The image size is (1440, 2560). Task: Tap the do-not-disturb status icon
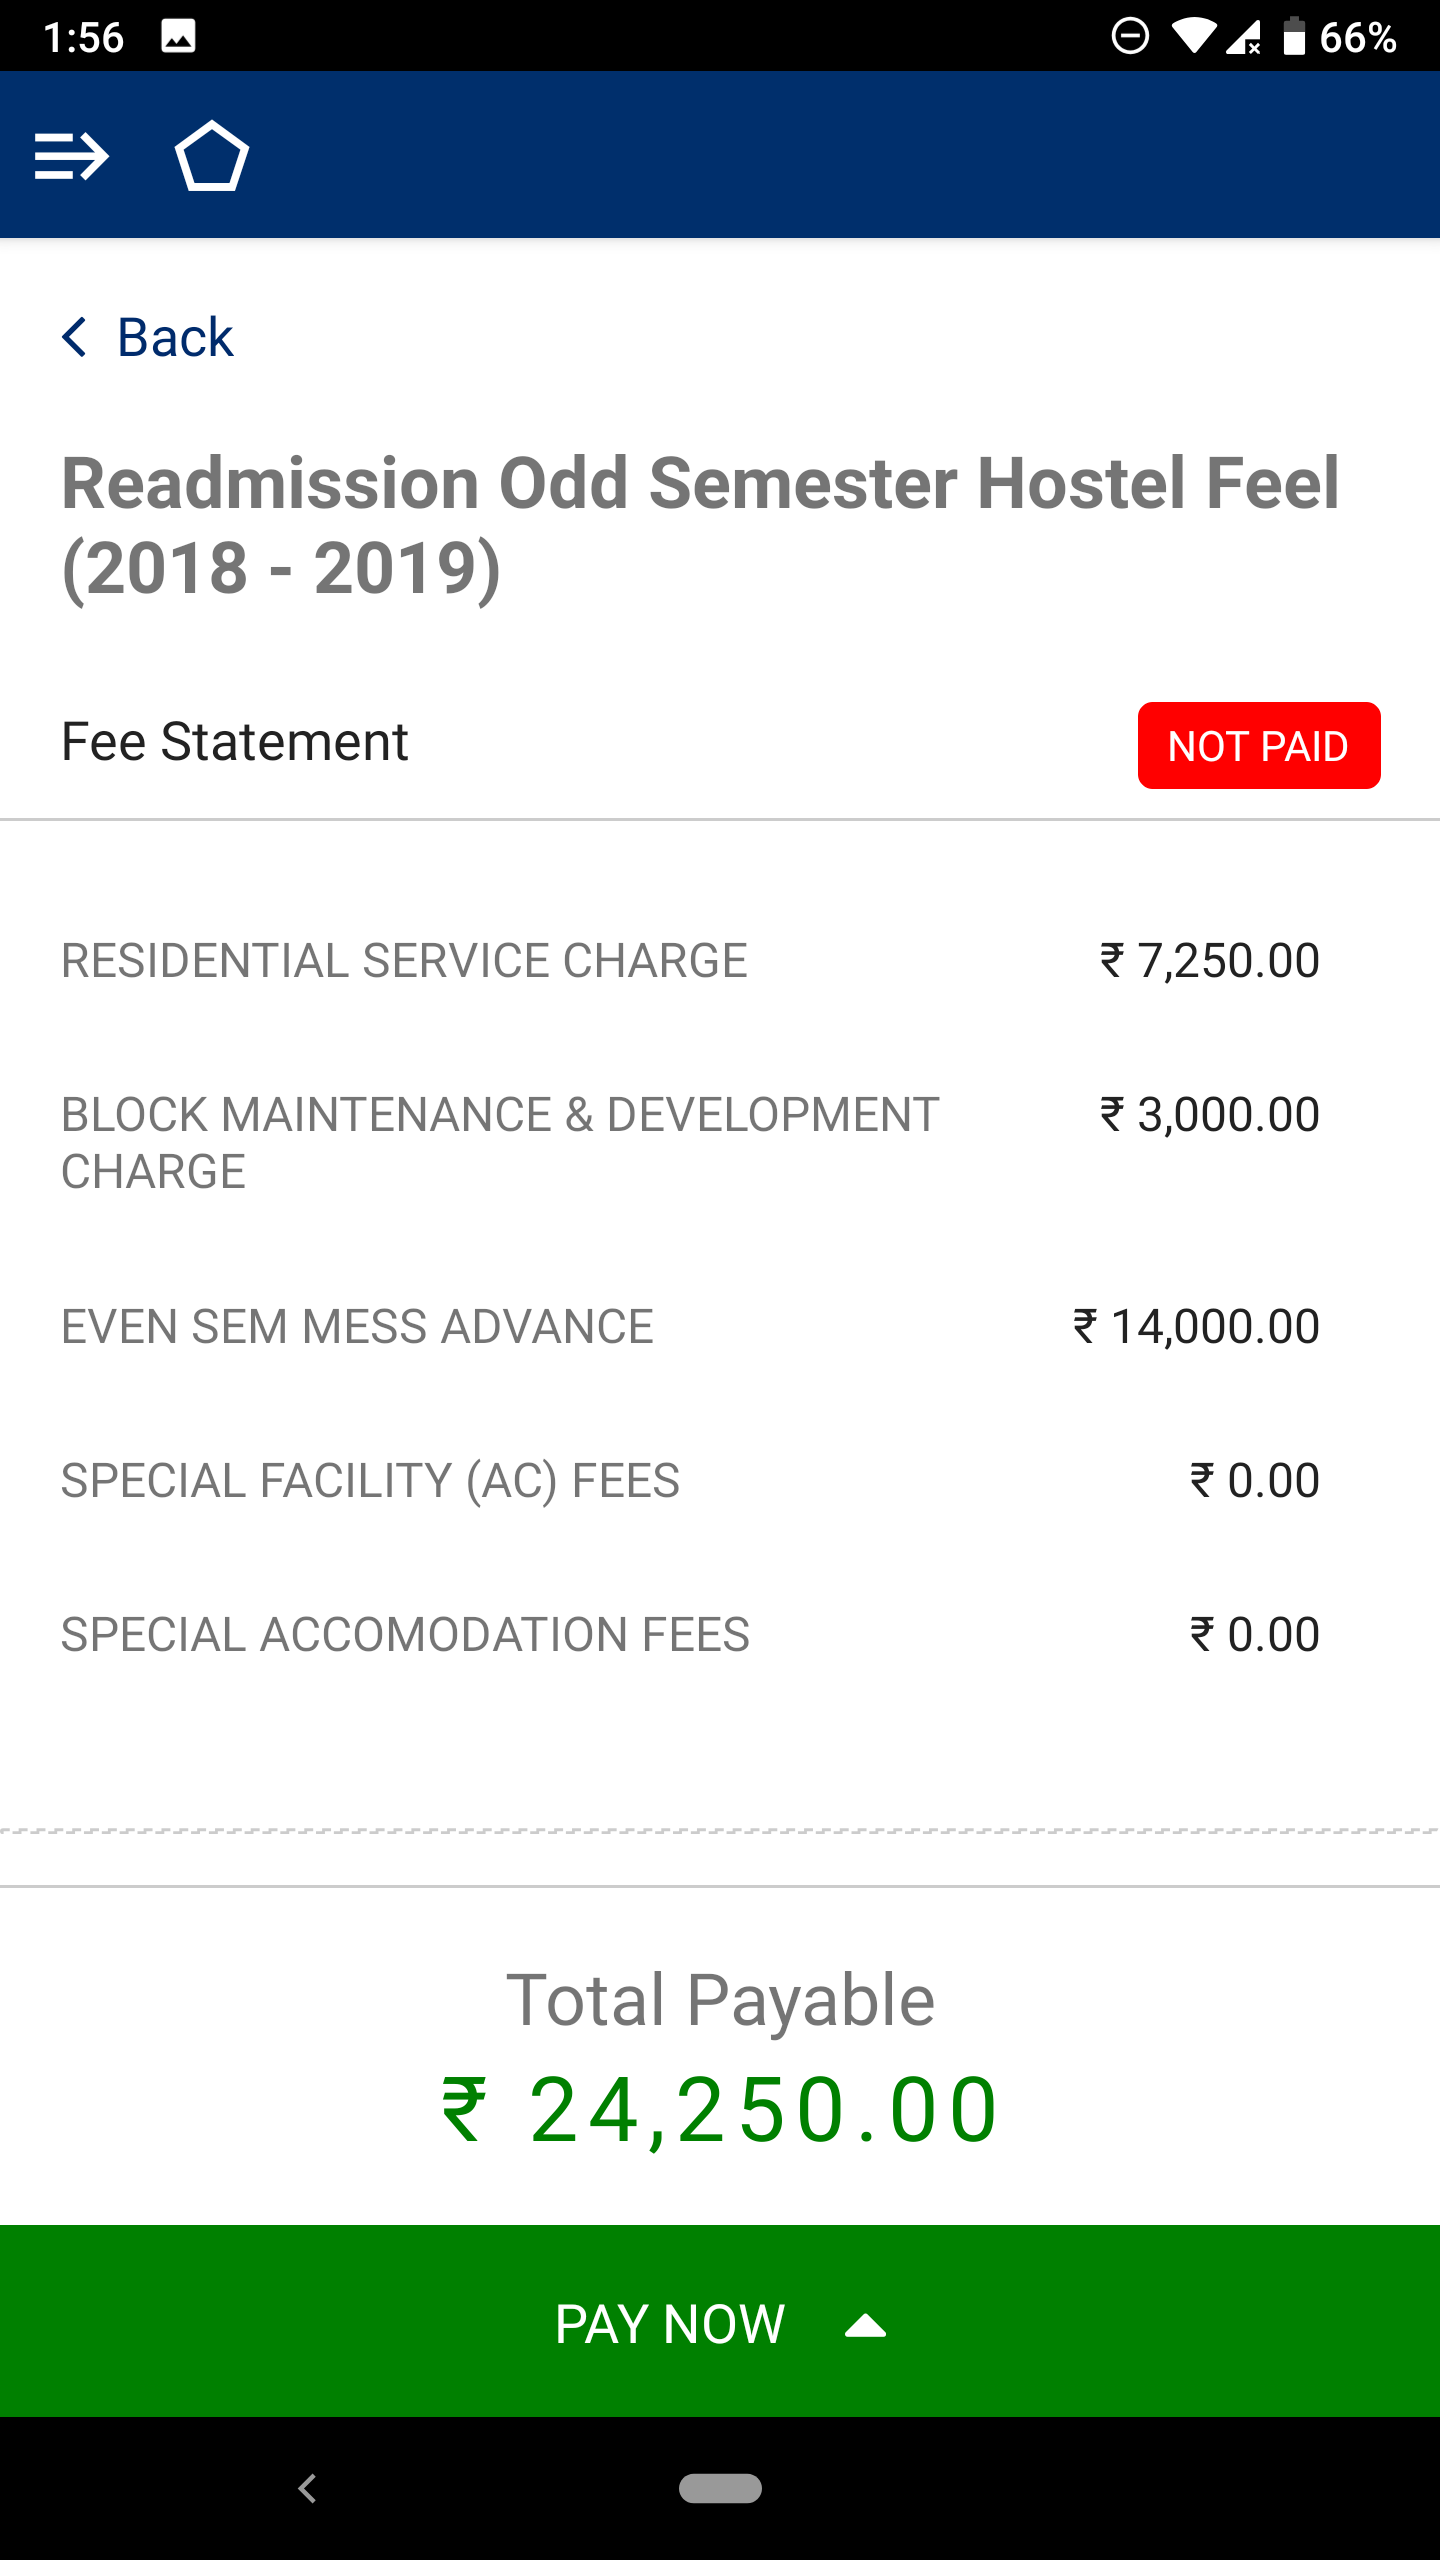pyautogui.click(x=1130, y=37)
